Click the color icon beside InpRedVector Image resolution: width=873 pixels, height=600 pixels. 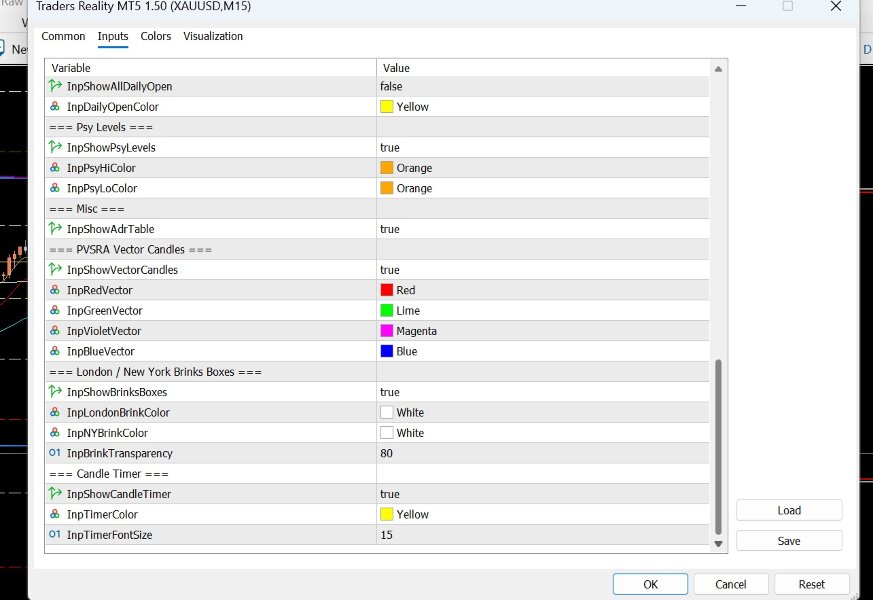pos(55,290)
